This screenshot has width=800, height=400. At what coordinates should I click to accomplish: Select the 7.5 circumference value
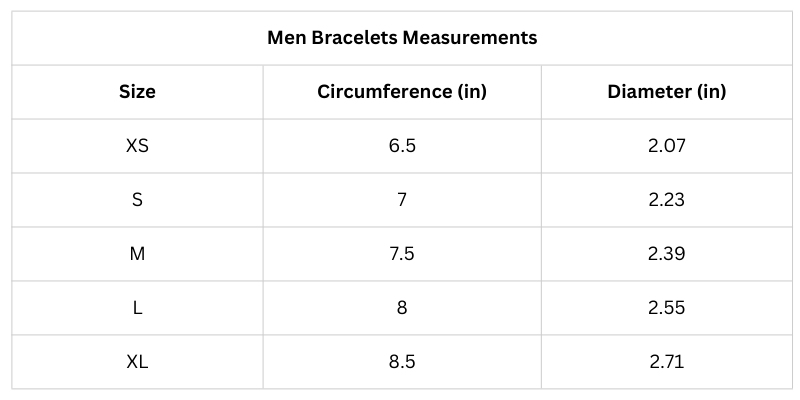point(402,254)
